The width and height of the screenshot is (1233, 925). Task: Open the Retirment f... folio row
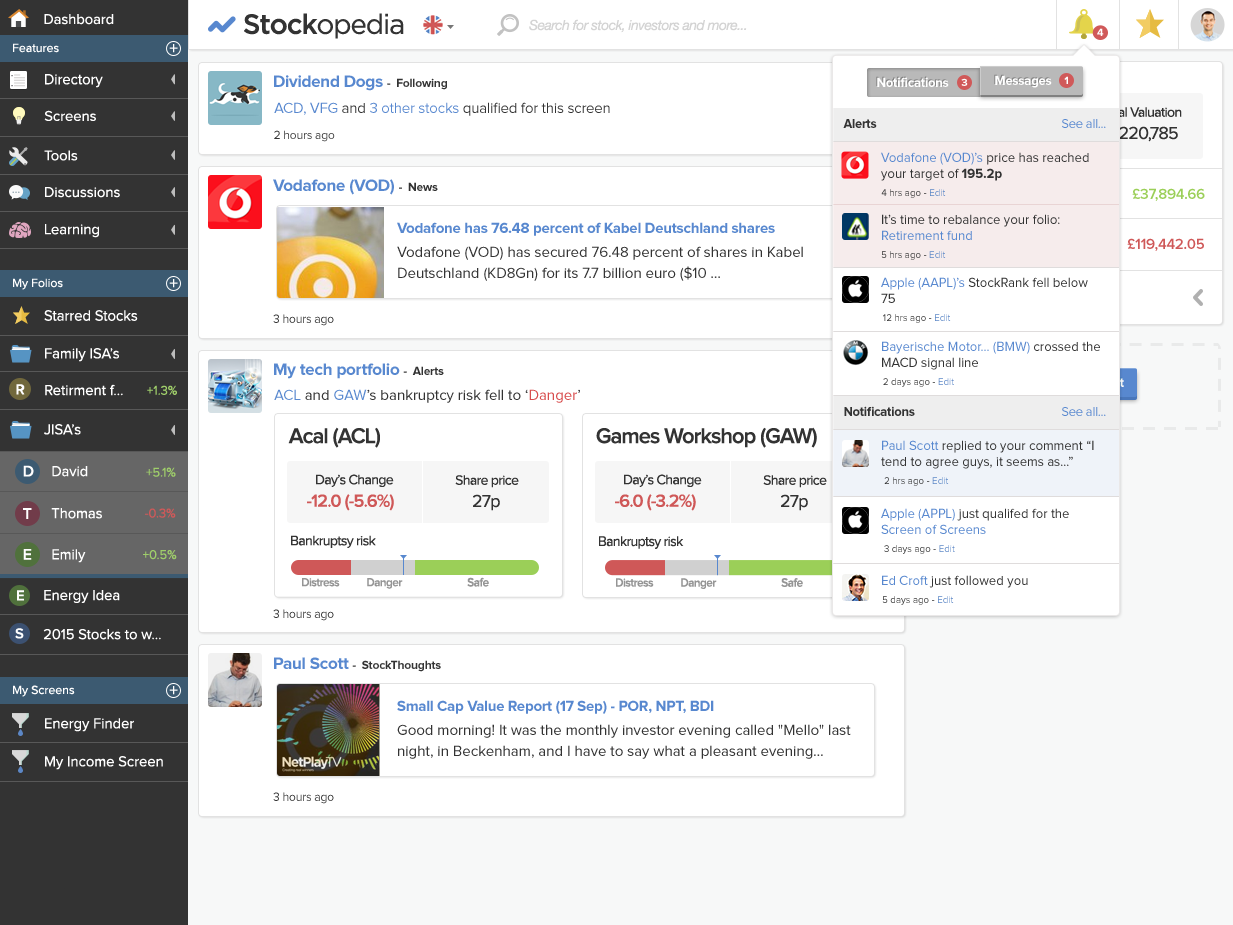[x=94, y=391]
